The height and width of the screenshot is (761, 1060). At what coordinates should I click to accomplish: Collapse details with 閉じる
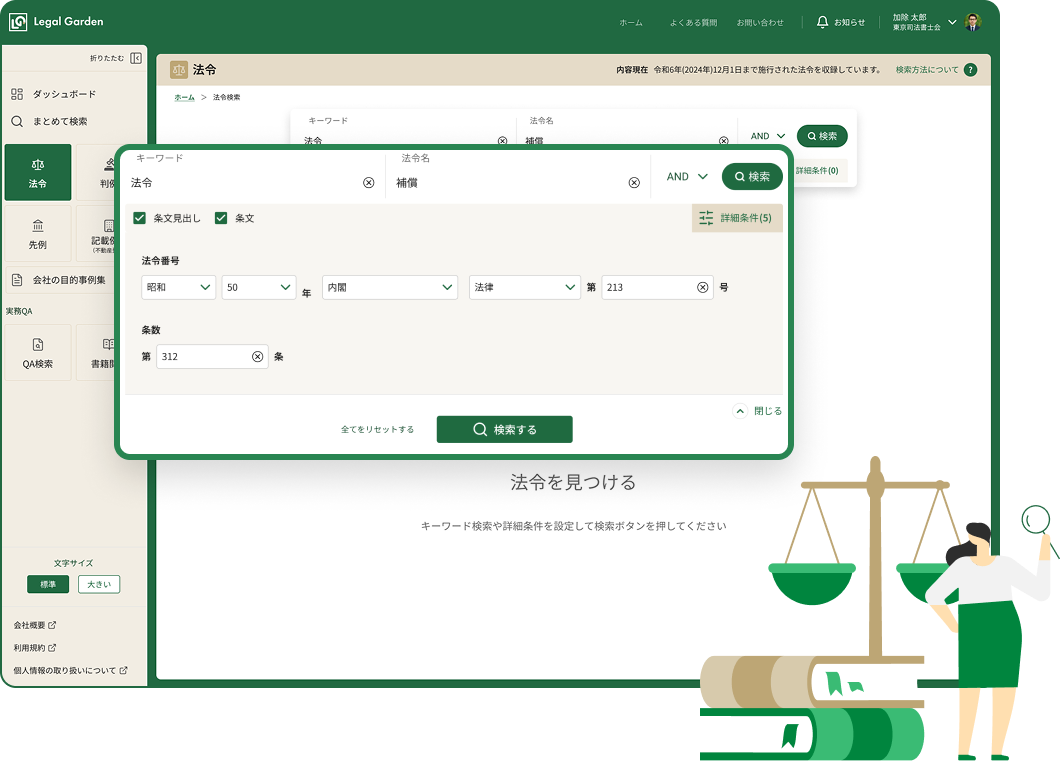pyautogui.click(x=758, y=411)
